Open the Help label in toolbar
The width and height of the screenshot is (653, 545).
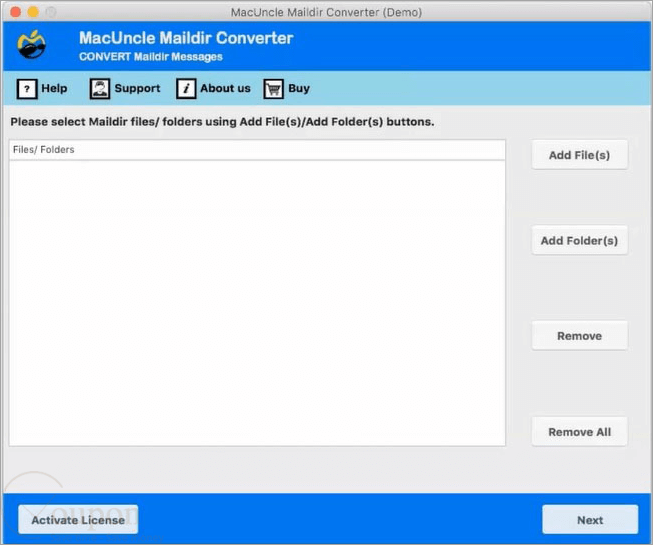click(54, 88)
